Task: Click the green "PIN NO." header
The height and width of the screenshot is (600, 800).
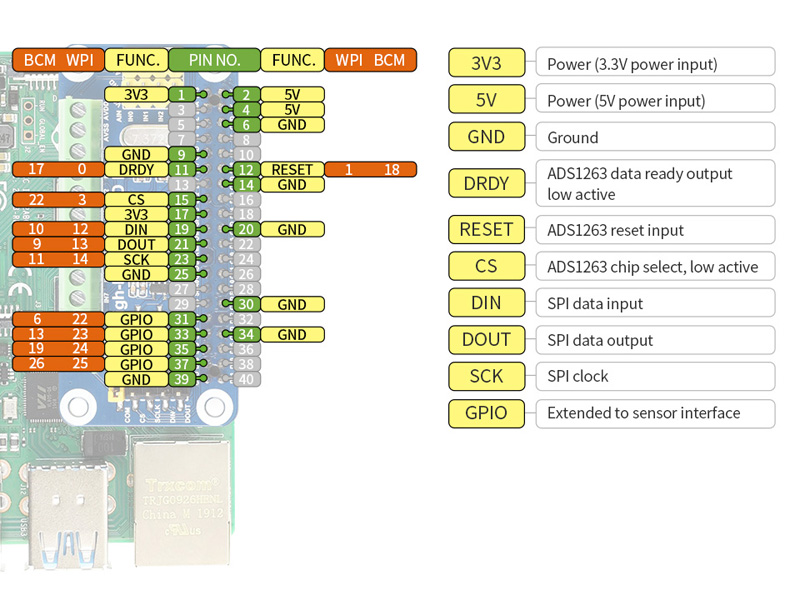Action: point(214,60)
